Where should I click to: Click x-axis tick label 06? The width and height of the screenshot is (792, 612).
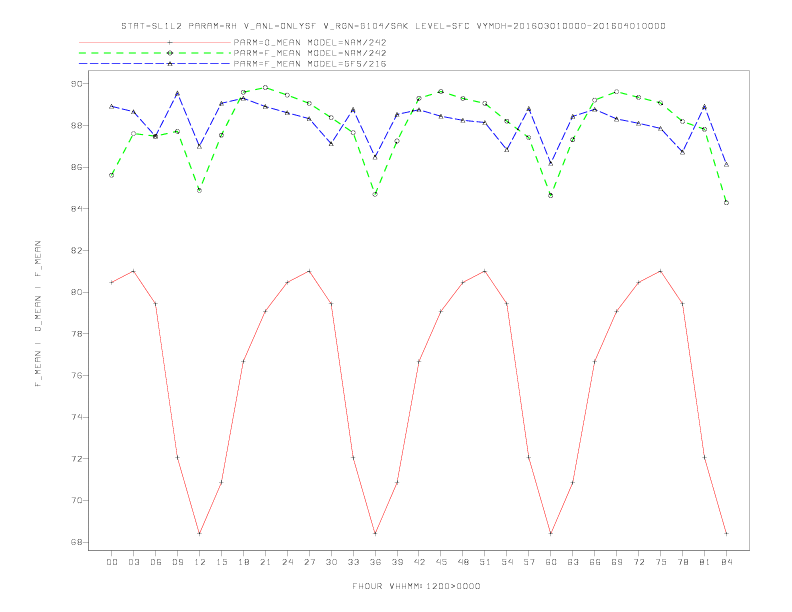[156, 562]
